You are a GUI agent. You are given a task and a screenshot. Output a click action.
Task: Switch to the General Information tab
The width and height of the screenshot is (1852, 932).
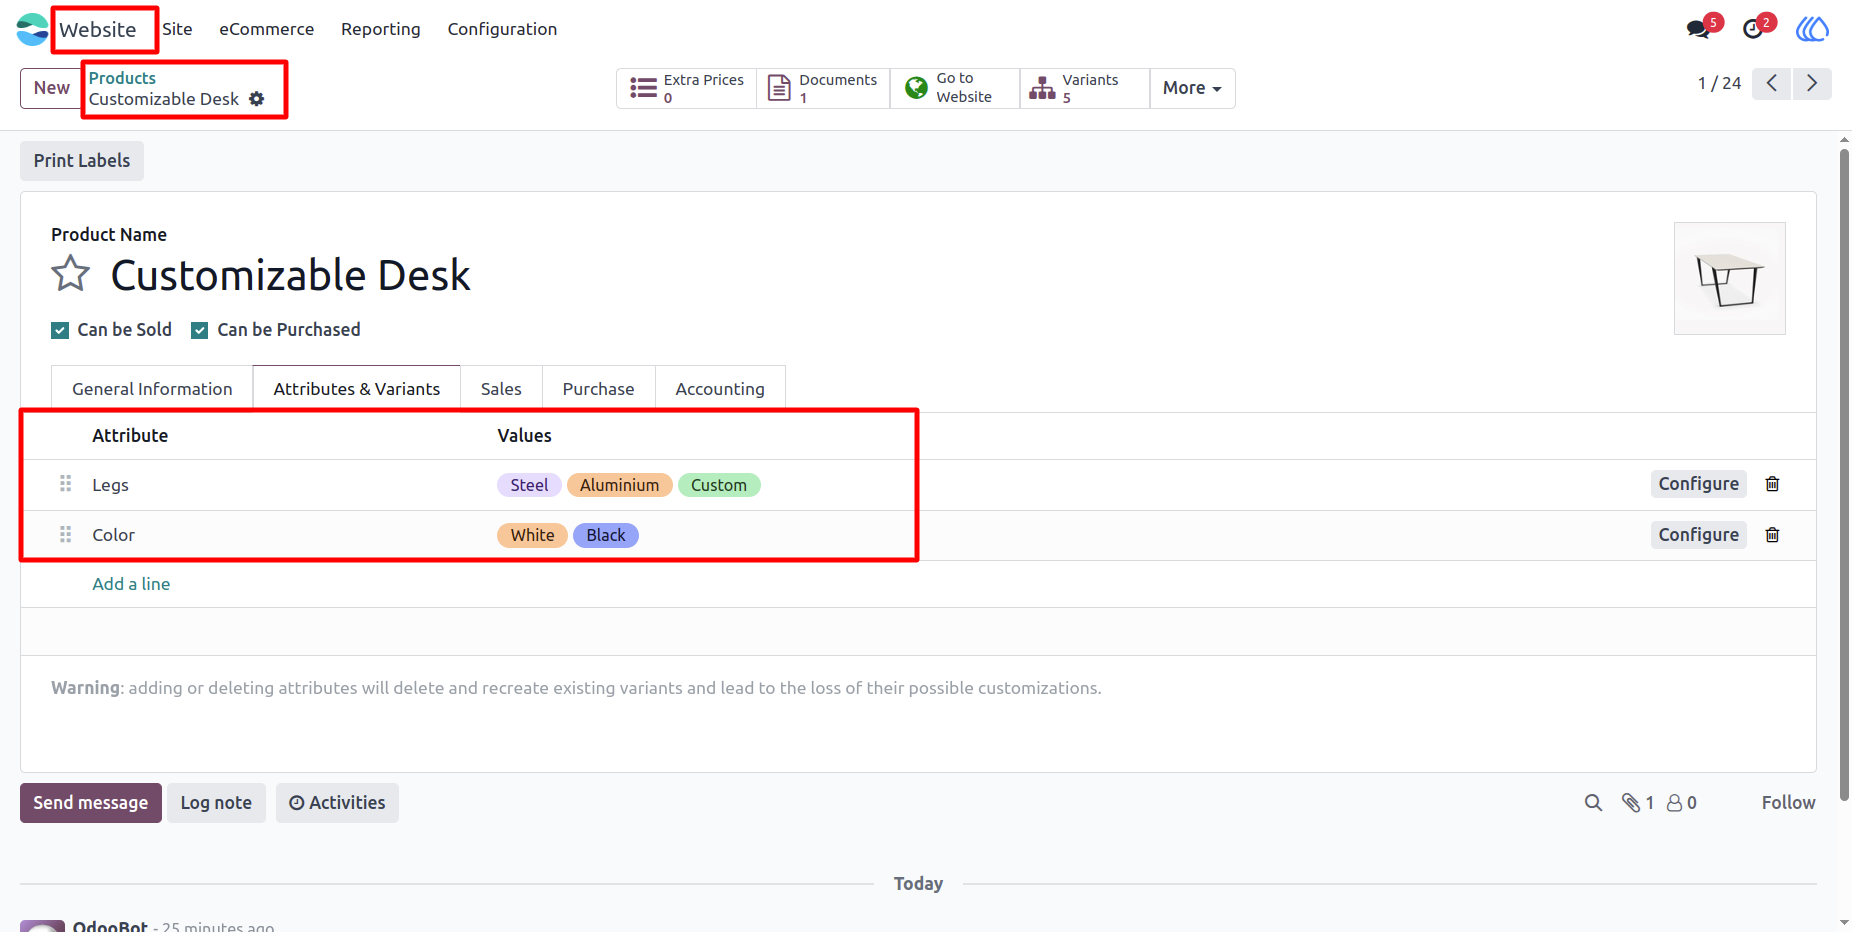[x=152, y=389]
